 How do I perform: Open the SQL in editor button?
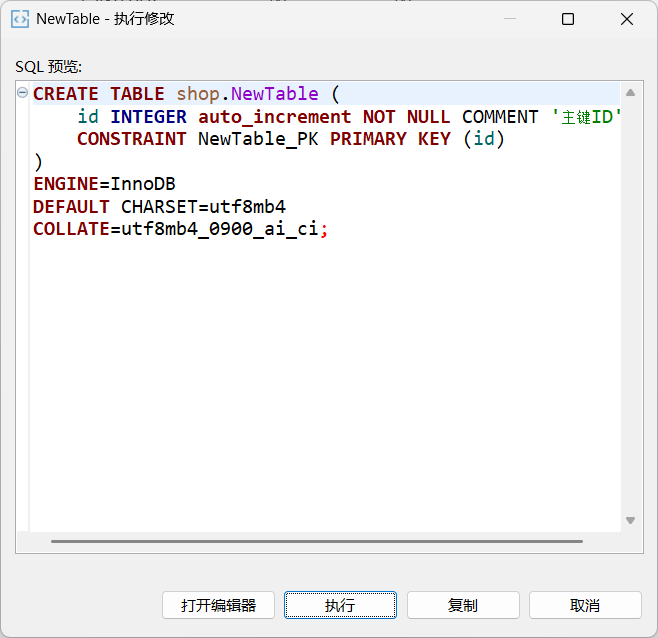tap(218, 605)
